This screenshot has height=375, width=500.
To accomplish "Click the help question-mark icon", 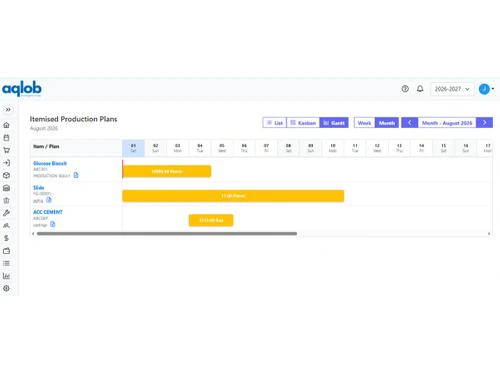I will coord(405,89).
